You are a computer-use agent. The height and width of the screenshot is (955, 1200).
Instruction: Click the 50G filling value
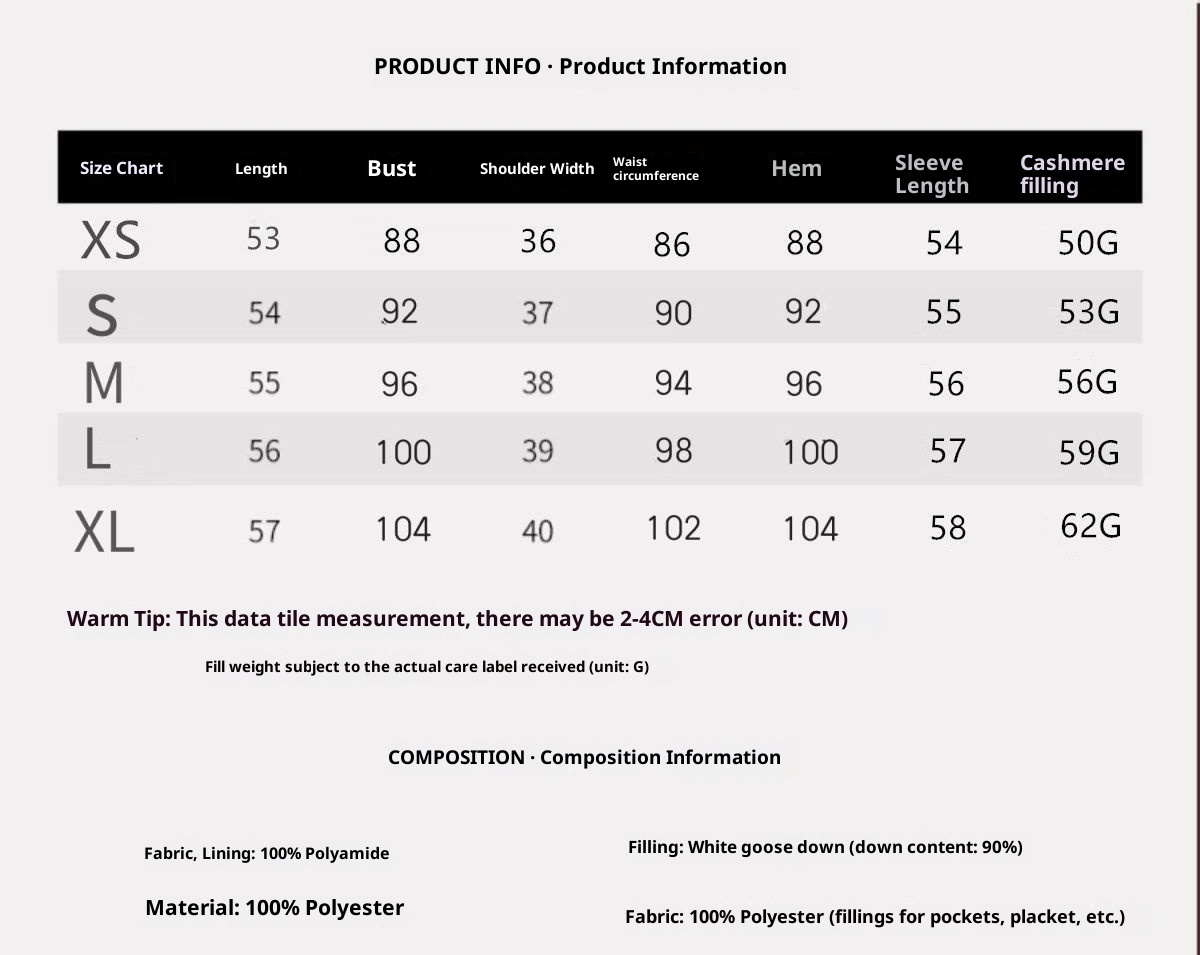1088,243
